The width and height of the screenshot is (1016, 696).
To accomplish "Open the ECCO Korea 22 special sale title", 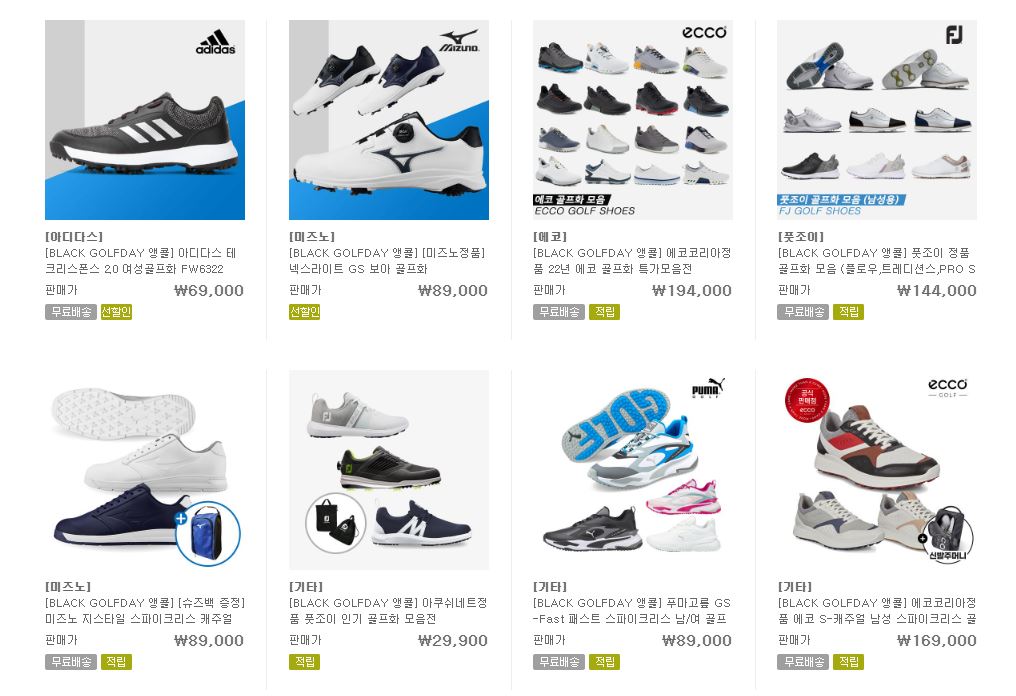I will click(x=632, y=261).
